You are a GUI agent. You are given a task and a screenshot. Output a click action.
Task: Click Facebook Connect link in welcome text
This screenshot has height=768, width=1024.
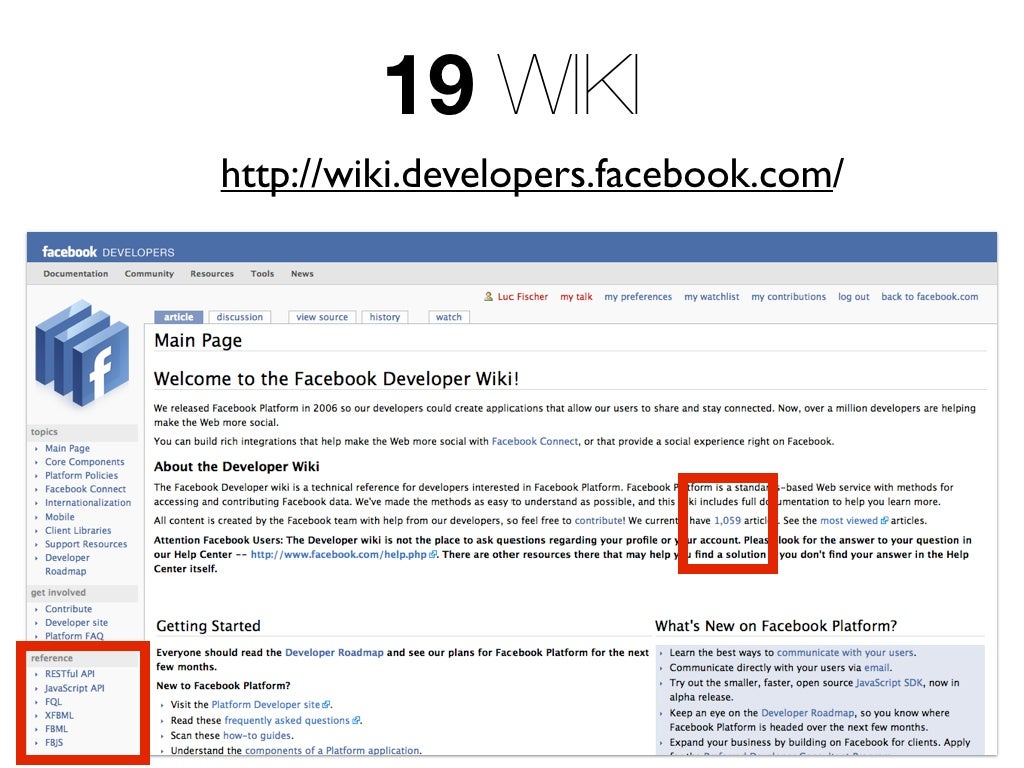(535, 441)
